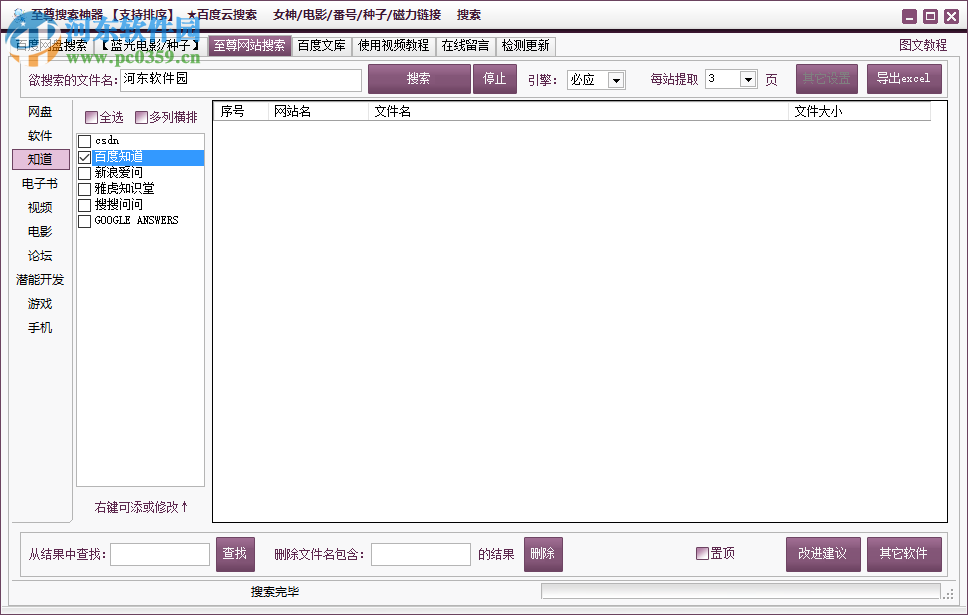Viewport: 968px width, 615px height.
Task: Select the 网盘 category
Action: coord(40,112)
